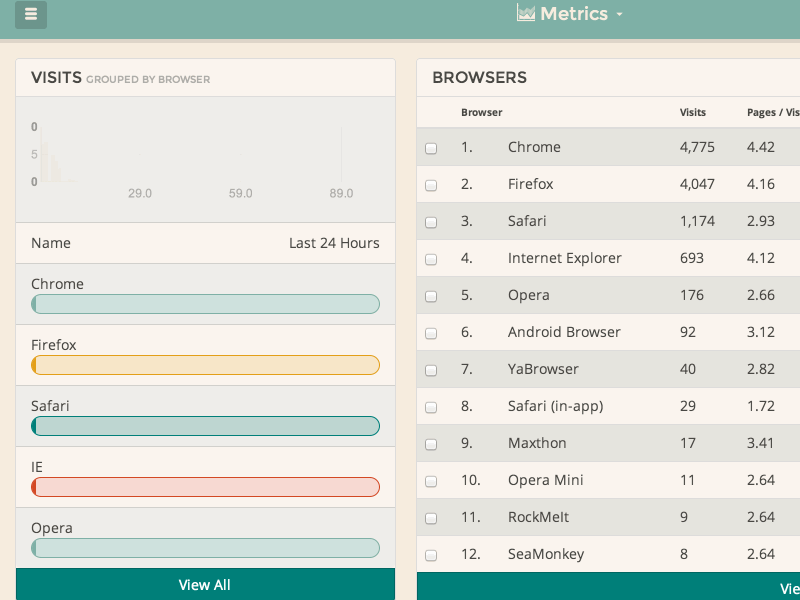
Task: Click the Name column label in Visits
Action: coord(51,243)
